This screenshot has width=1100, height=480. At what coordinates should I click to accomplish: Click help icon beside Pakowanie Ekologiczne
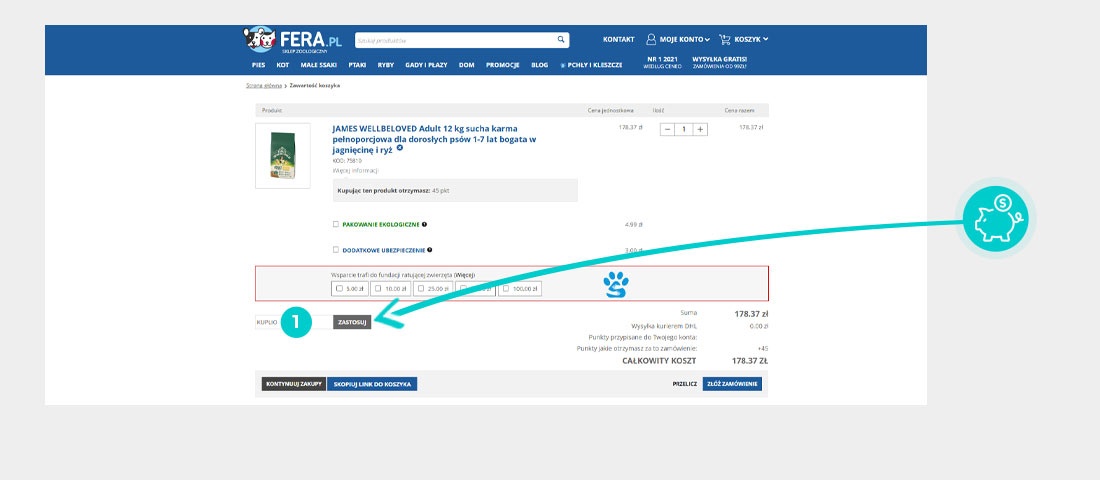point(424,225)
